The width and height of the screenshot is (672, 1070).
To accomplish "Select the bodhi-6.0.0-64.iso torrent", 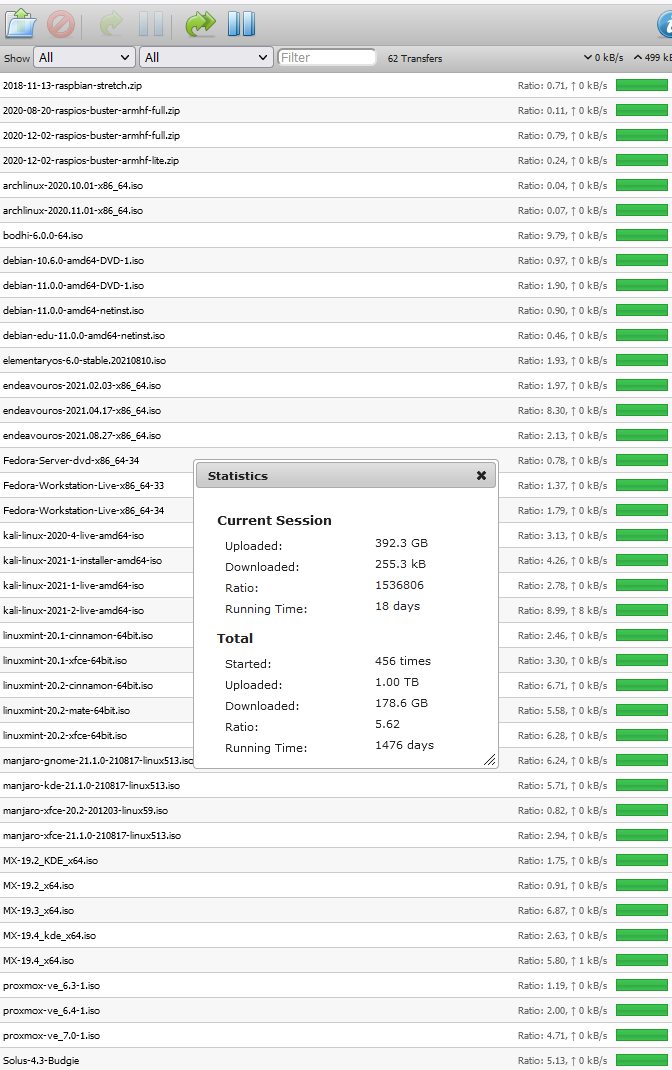I will [336, 235].
